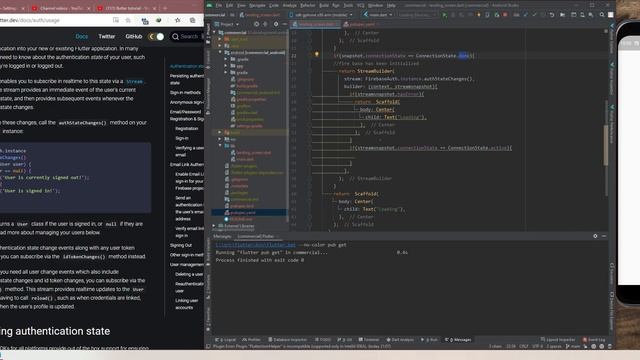Open the Layout Inspector tool window
This screenshot has height=360, width=640.
coord(558,340)
